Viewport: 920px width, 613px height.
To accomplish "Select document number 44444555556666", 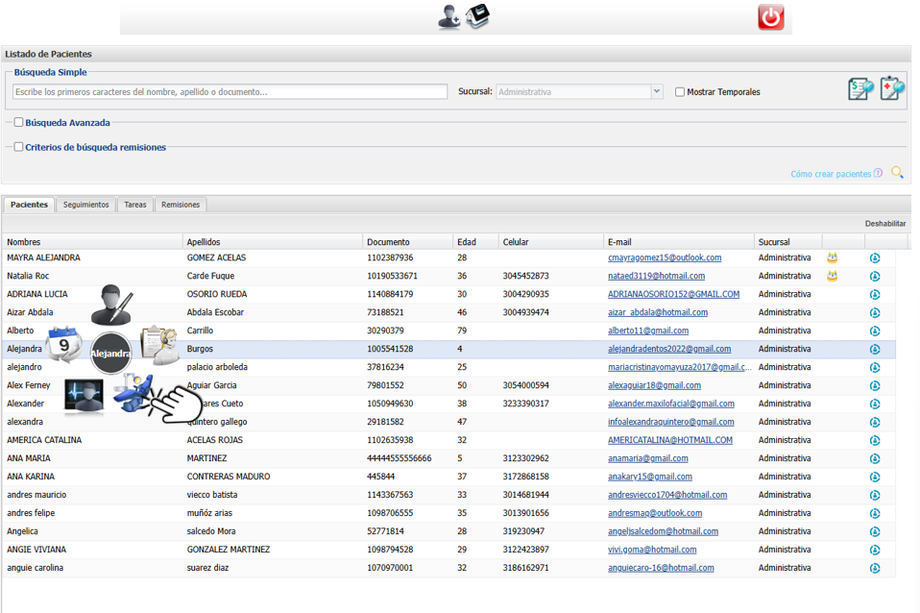I will click(x=399, y=458).
